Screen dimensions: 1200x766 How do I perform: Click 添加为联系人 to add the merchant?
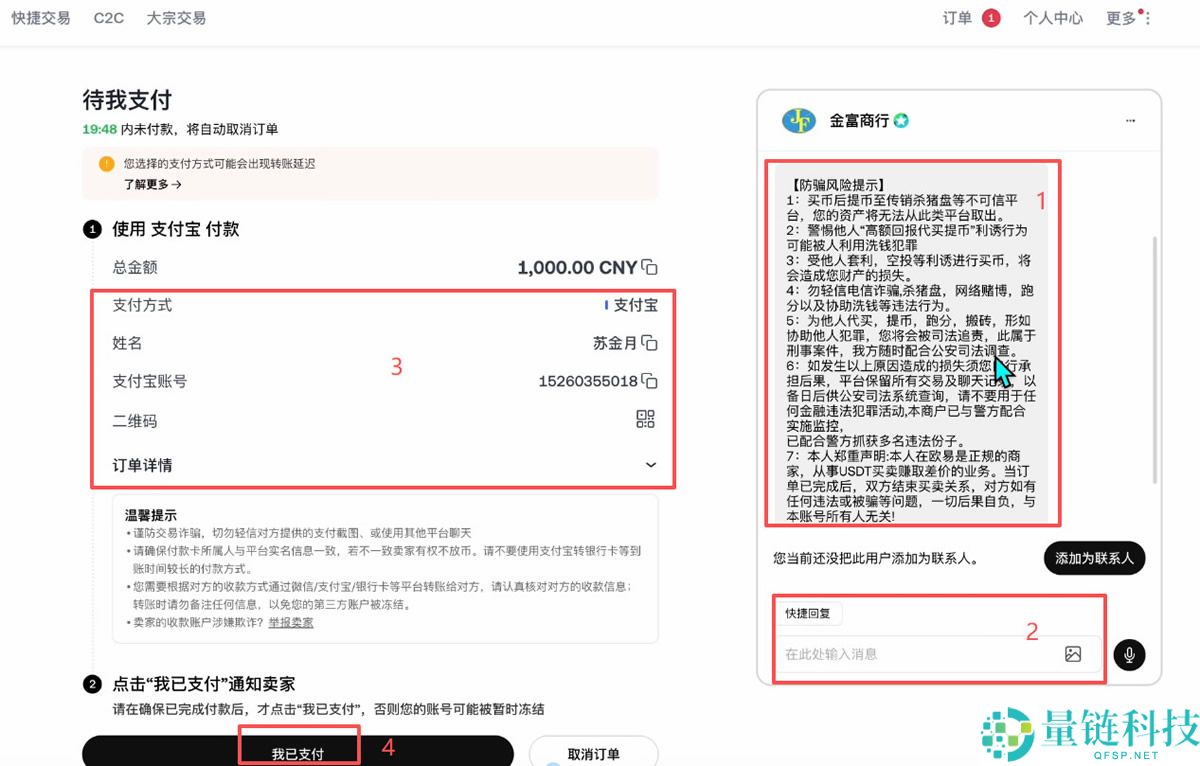(1094, 558)
